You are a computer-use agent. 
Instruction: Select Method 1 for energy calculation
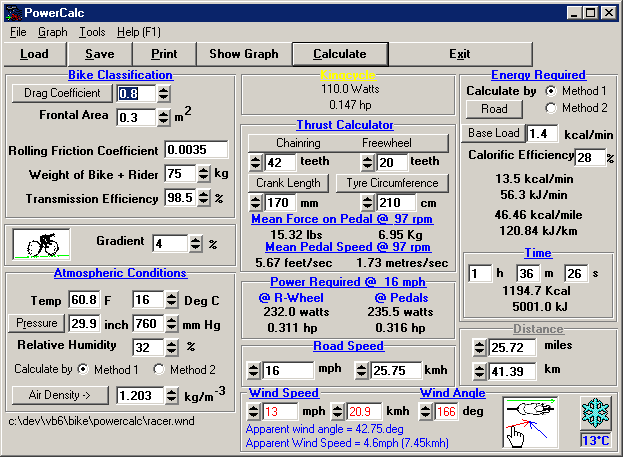tap(551, 91)
